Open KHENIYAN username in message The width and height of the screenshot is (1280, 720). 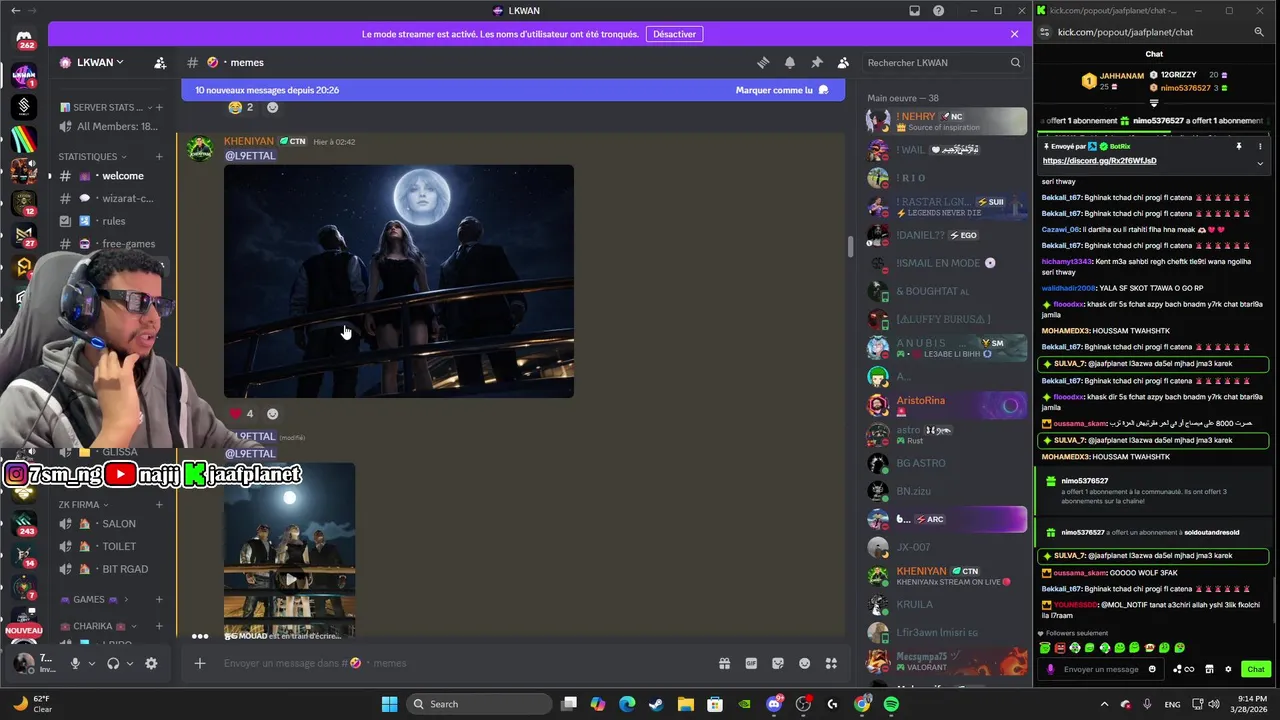pyautogui.click(x=249, y=141)
